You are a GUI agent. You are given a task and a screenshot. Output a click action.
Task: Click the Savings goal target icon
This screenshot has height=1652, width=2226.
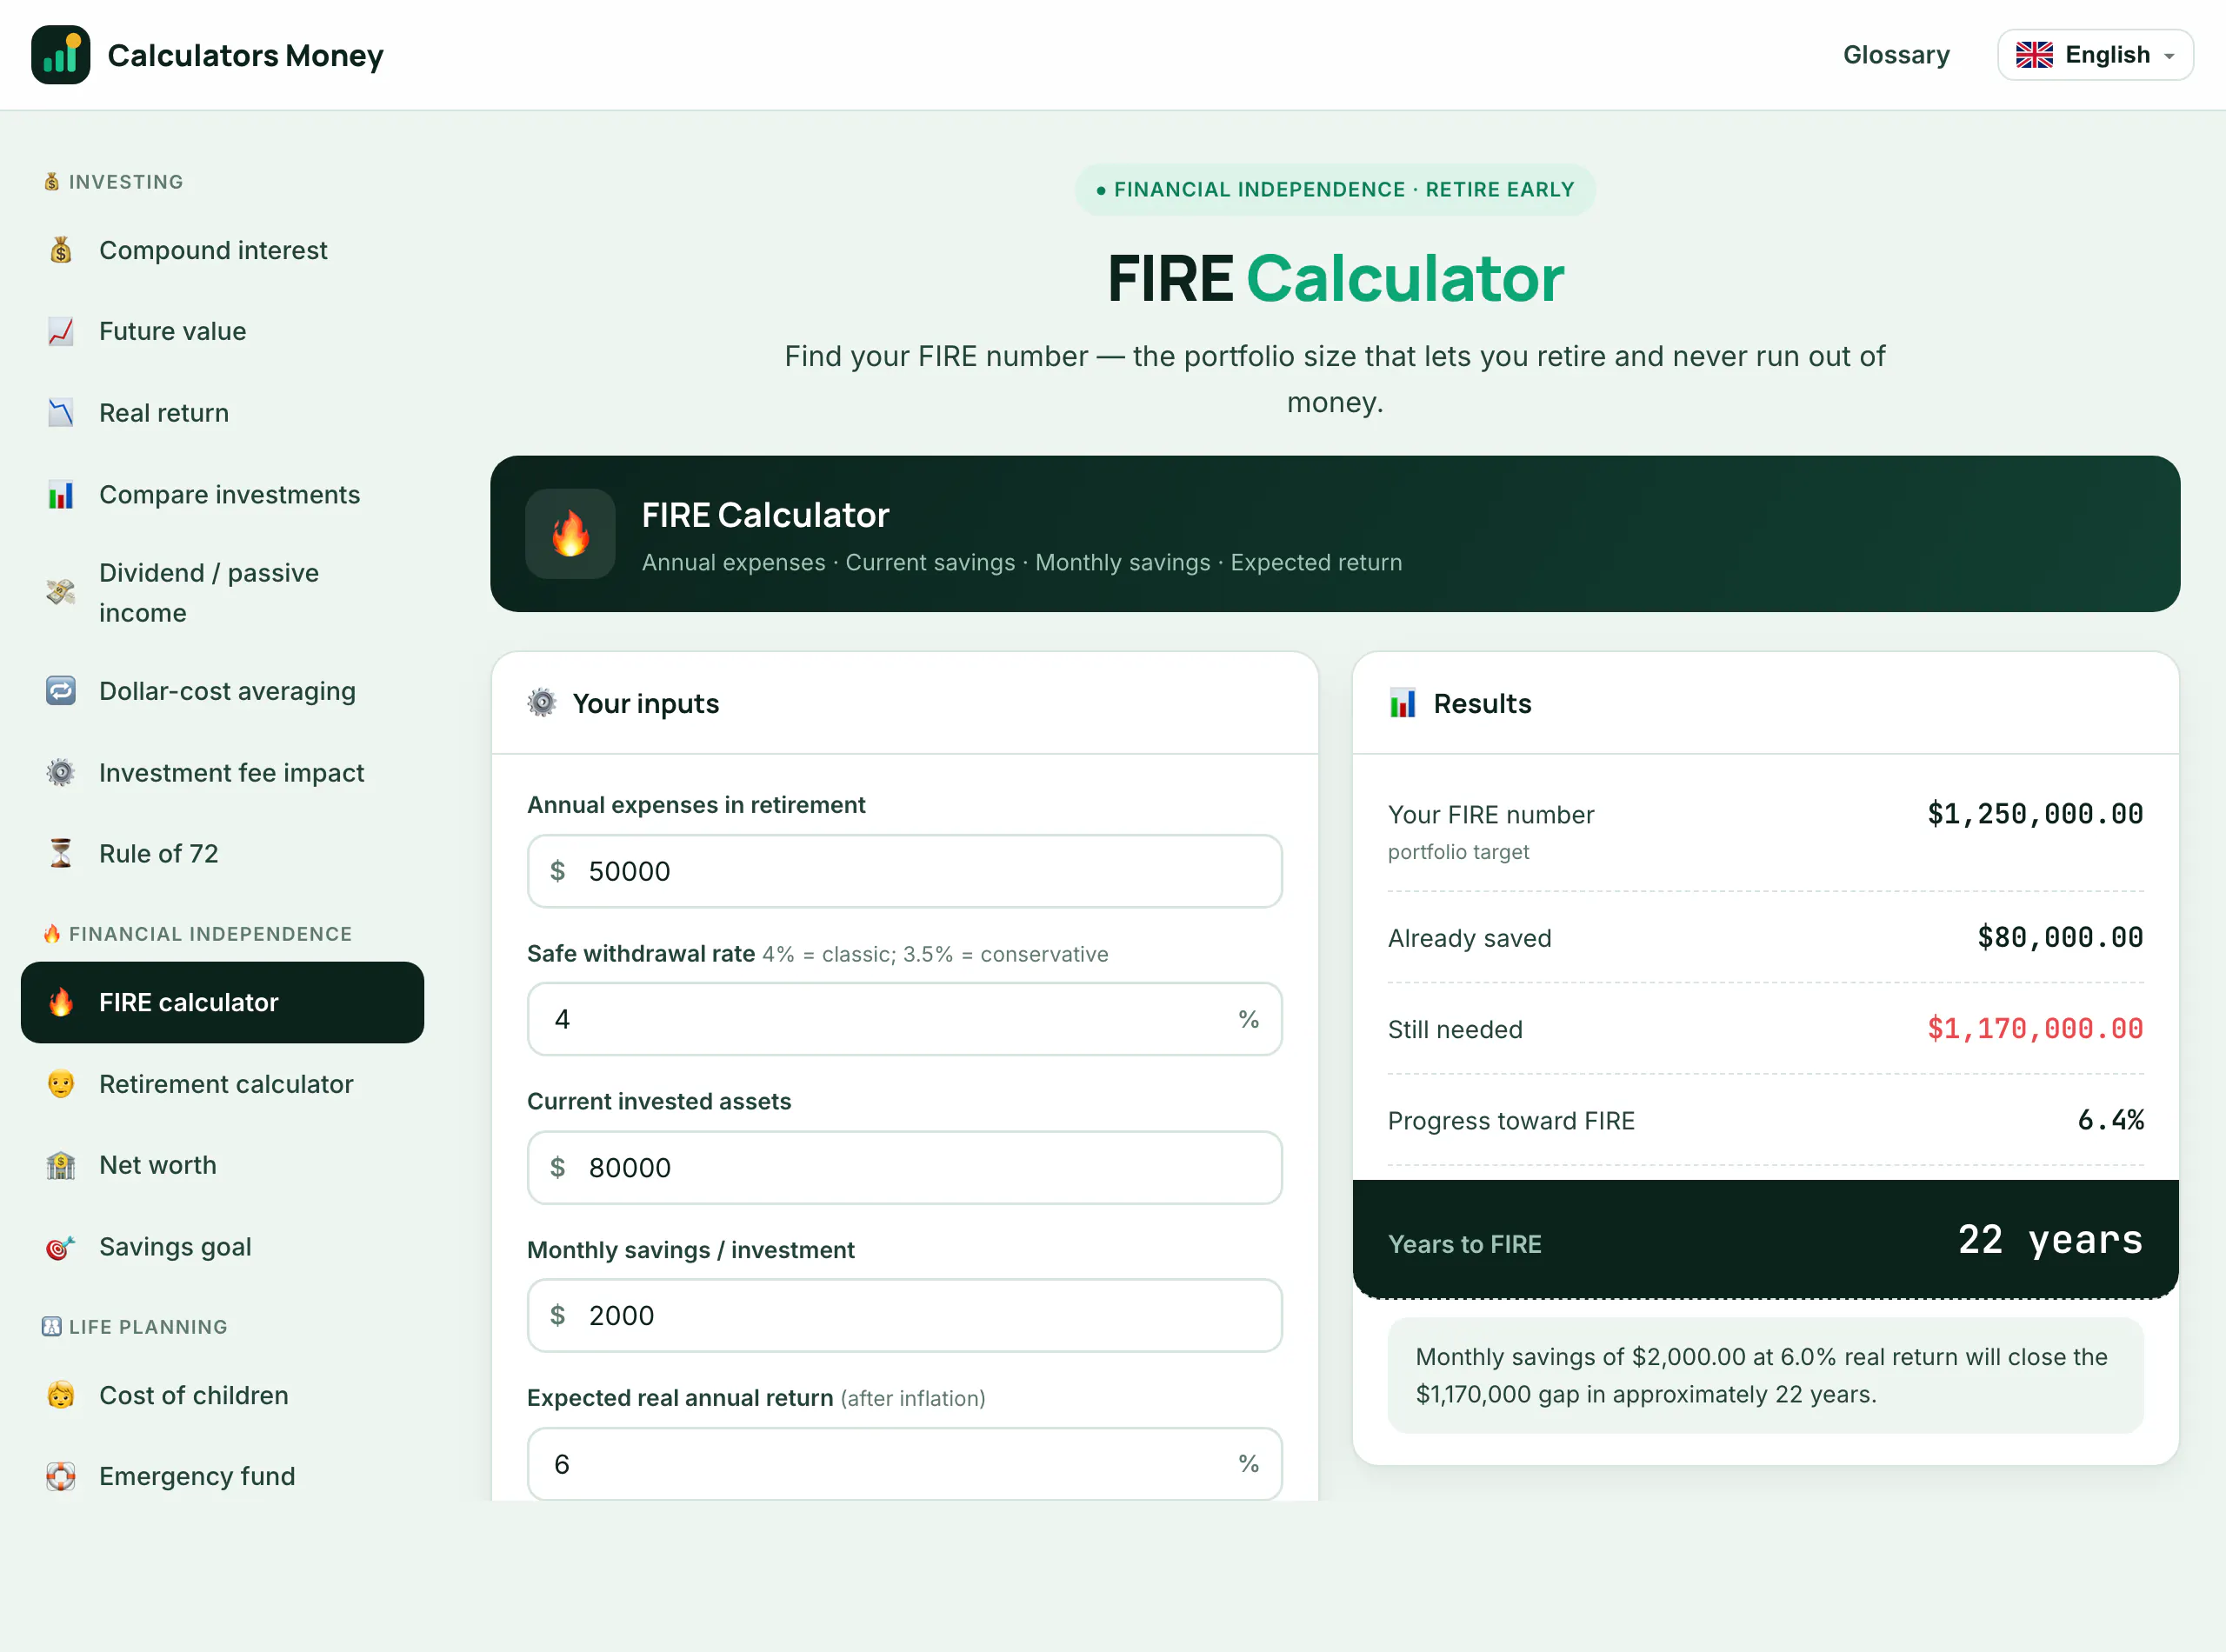(x=61, y=1247)
